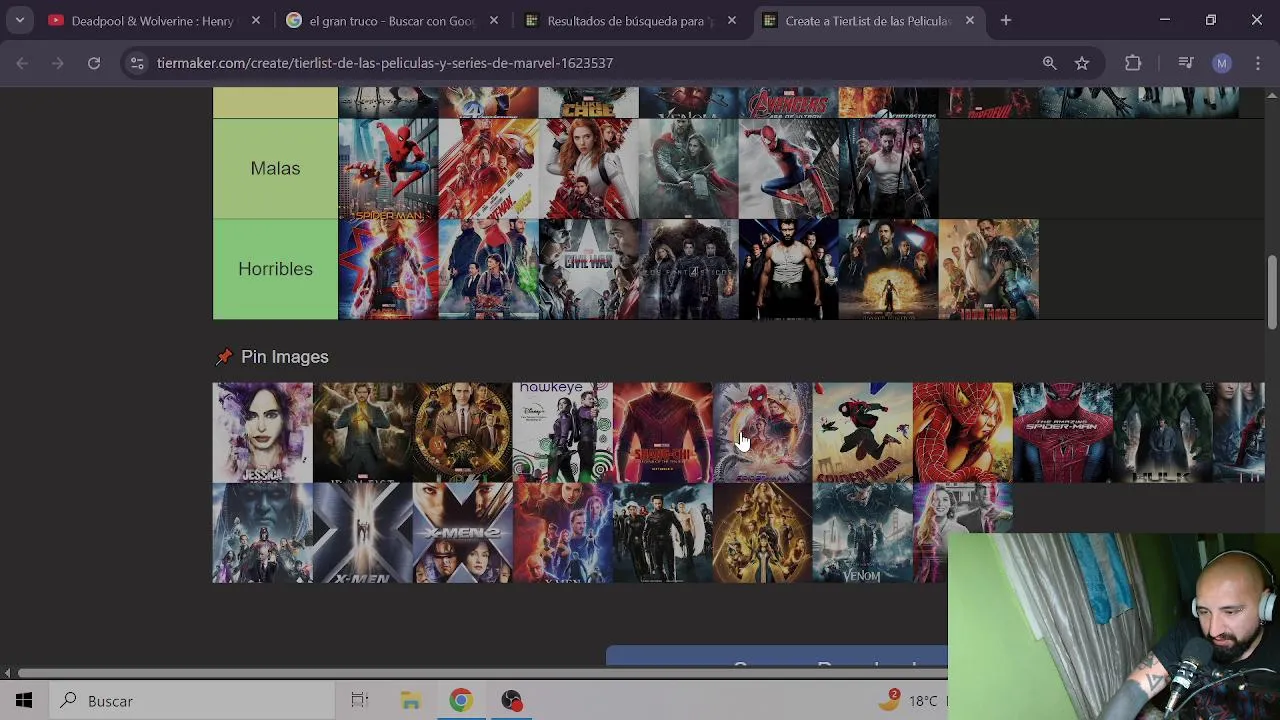Screen dimensions: 1280x720
Task: Open the tab search dropdown arrow
Action: click(19, 20)
